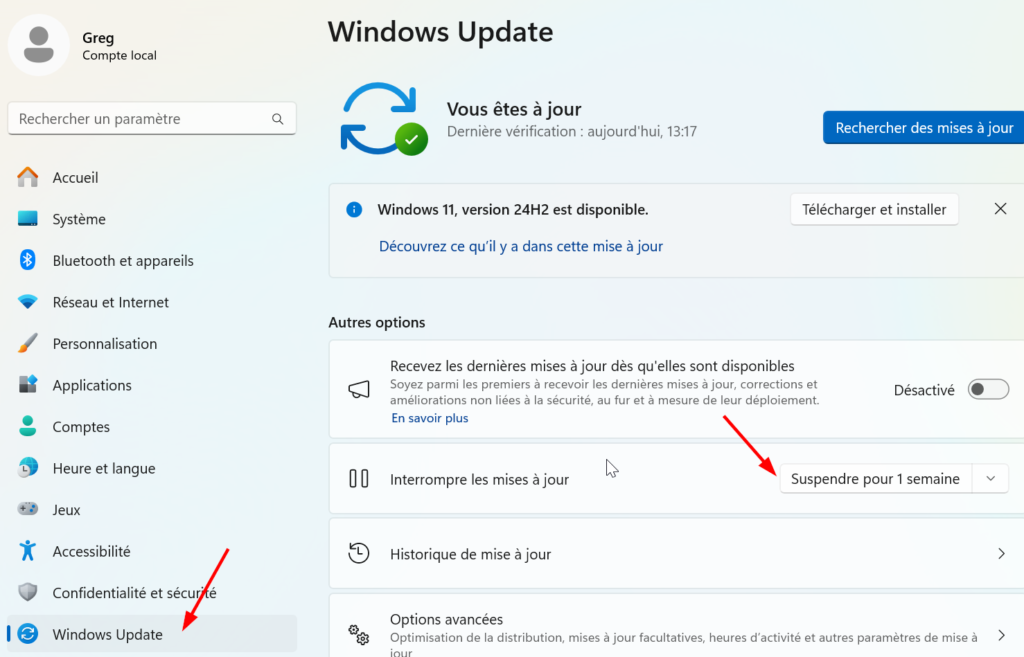Click Compte local label
Screen dimensions: 1024x657
coord(120,56)
